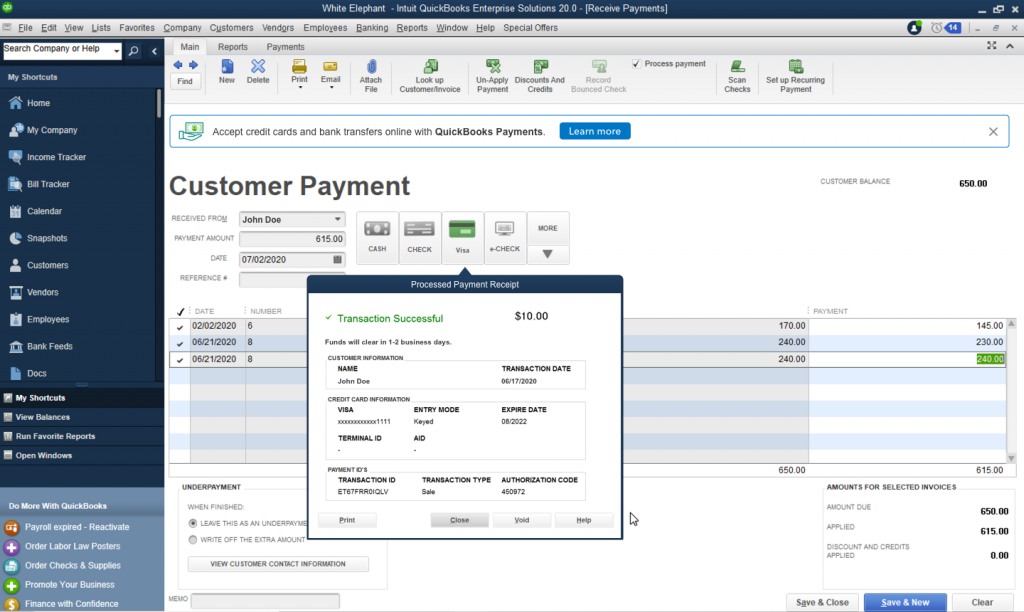1024x612 pixels.
Task: Click the Memo input field
Action: [265, 600]
